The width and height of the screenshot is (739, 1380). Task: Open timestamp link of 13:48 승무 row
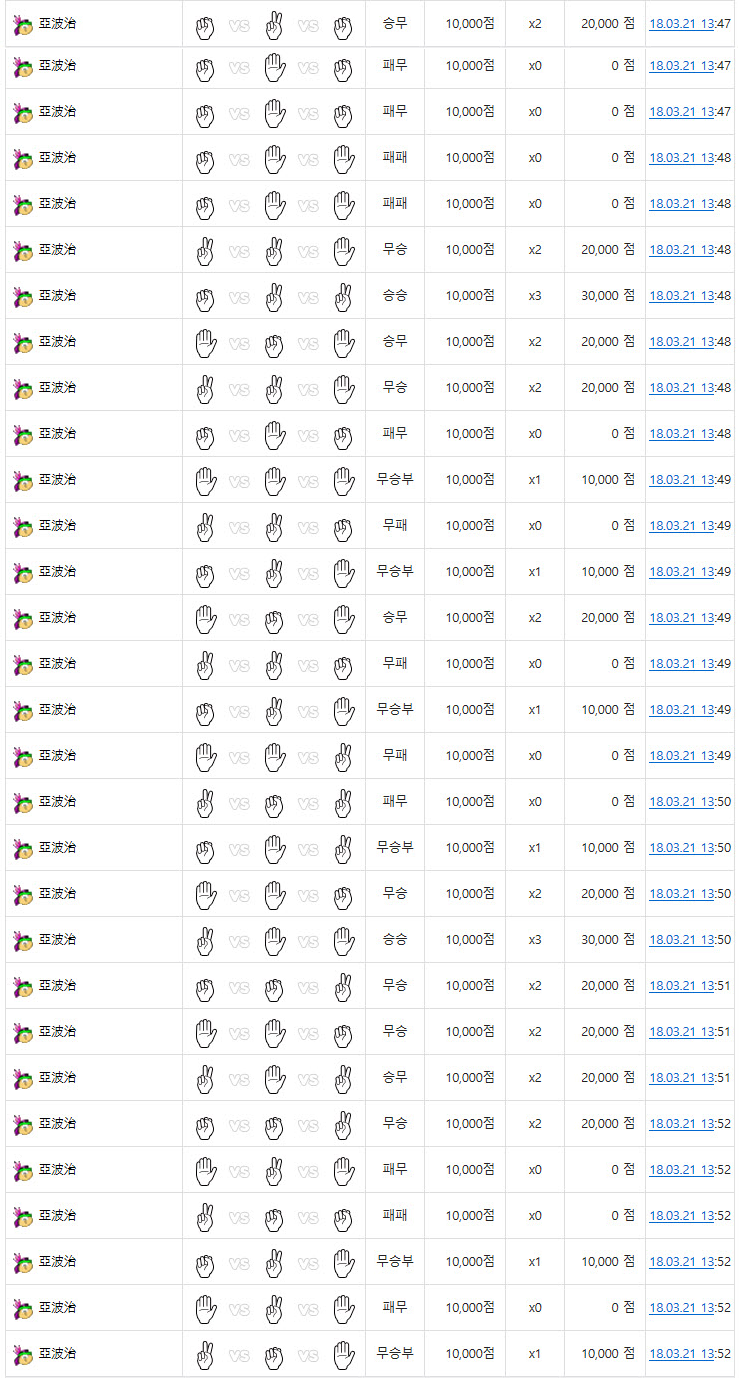point(690,342)
